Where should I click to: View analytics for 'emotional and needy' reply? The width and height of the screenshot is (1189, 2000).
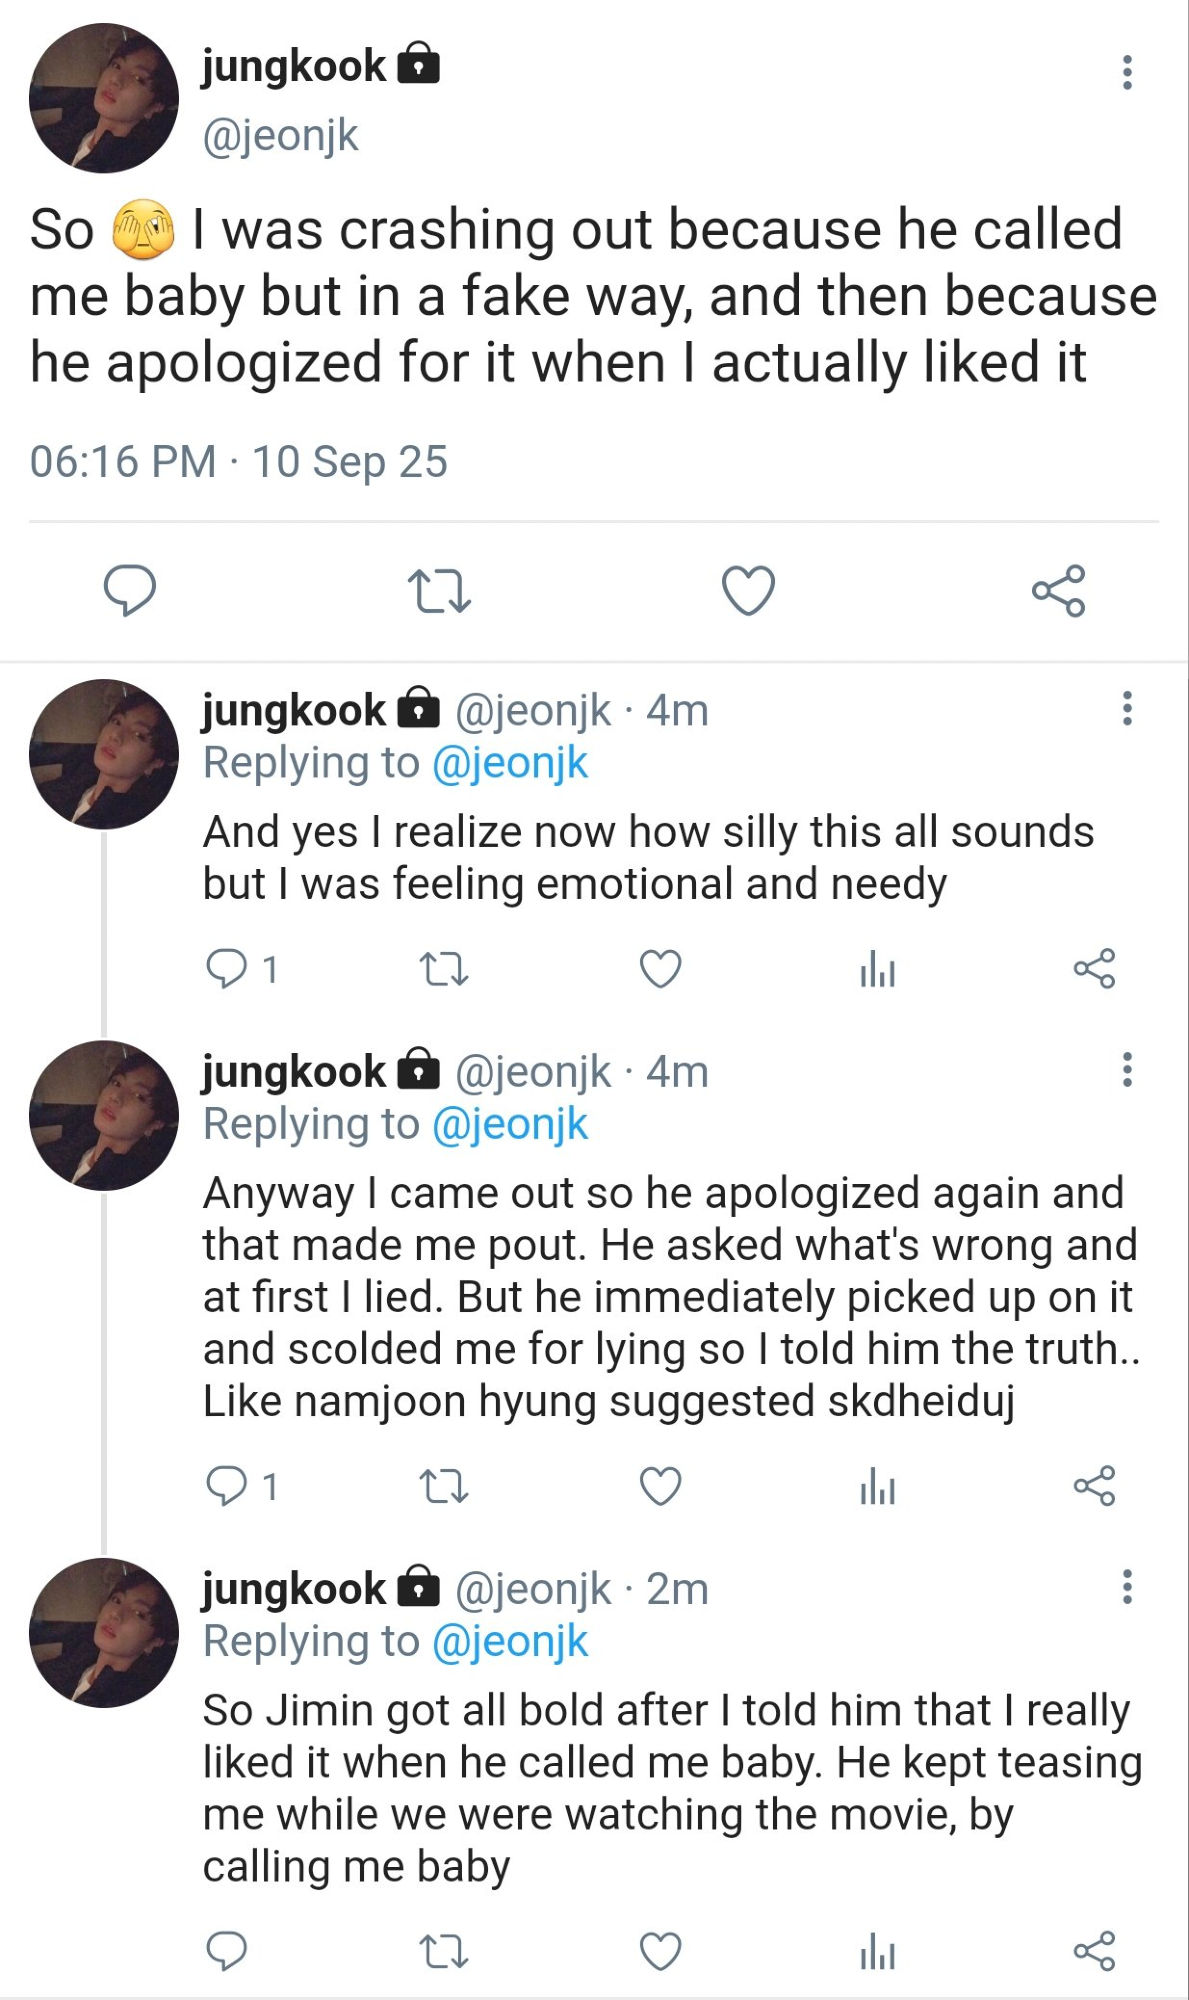(x=877, y=969)
